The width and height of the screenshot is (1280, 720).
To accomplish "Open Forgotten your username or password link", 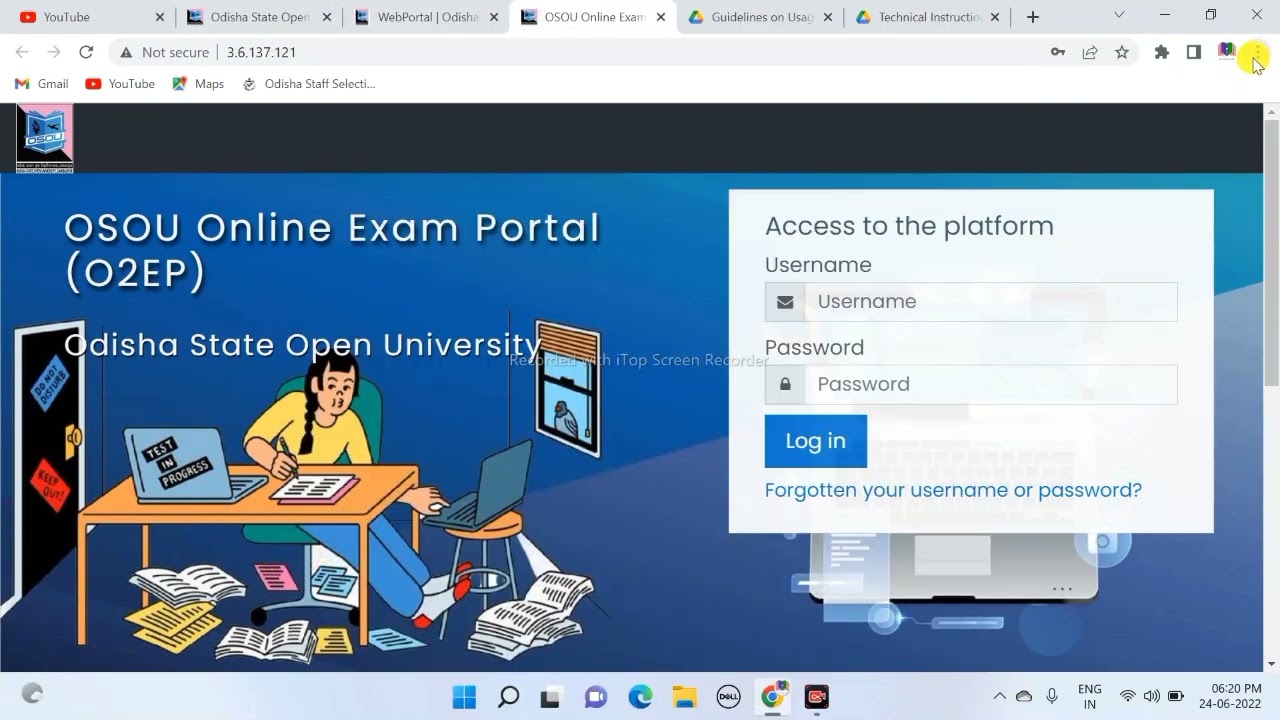I will pyautogui.click(x=953, y=490).
